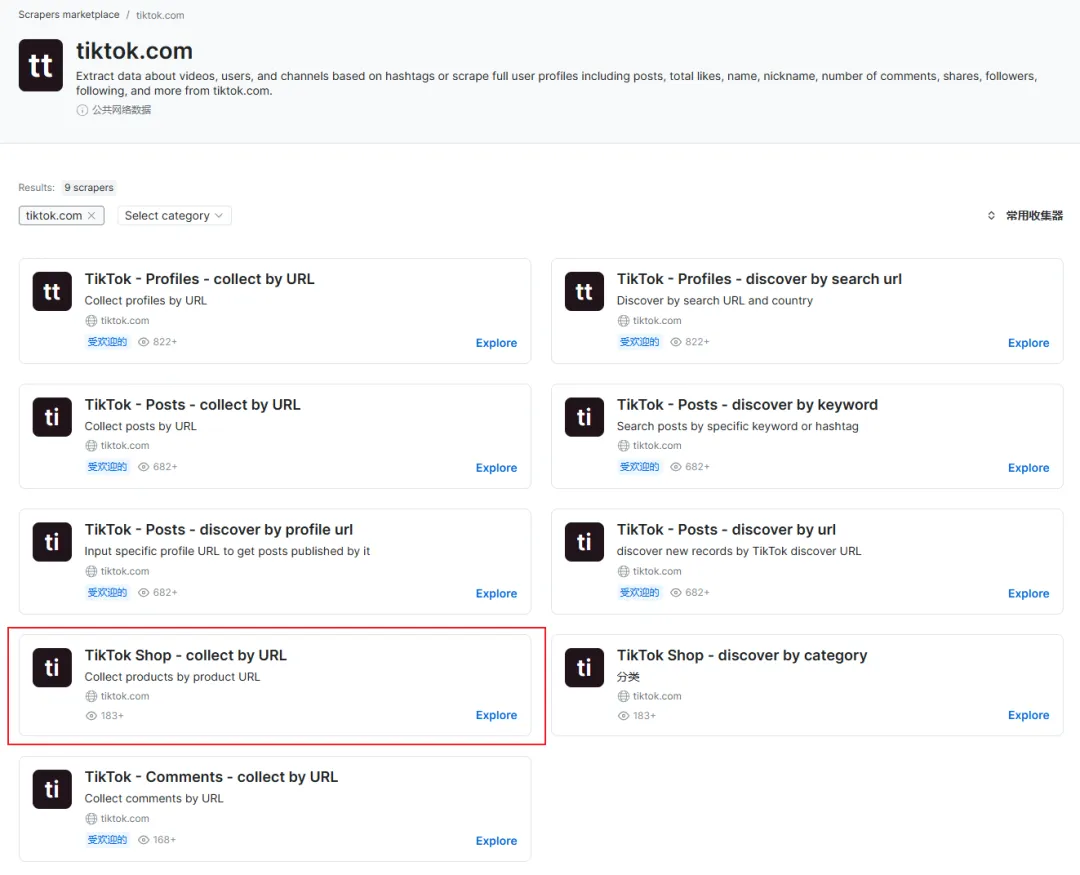Click ti icon of TikTok Shop discover by category
Image resolution: width=1080 pixels, height=875 pixels.
click(584, 668)
